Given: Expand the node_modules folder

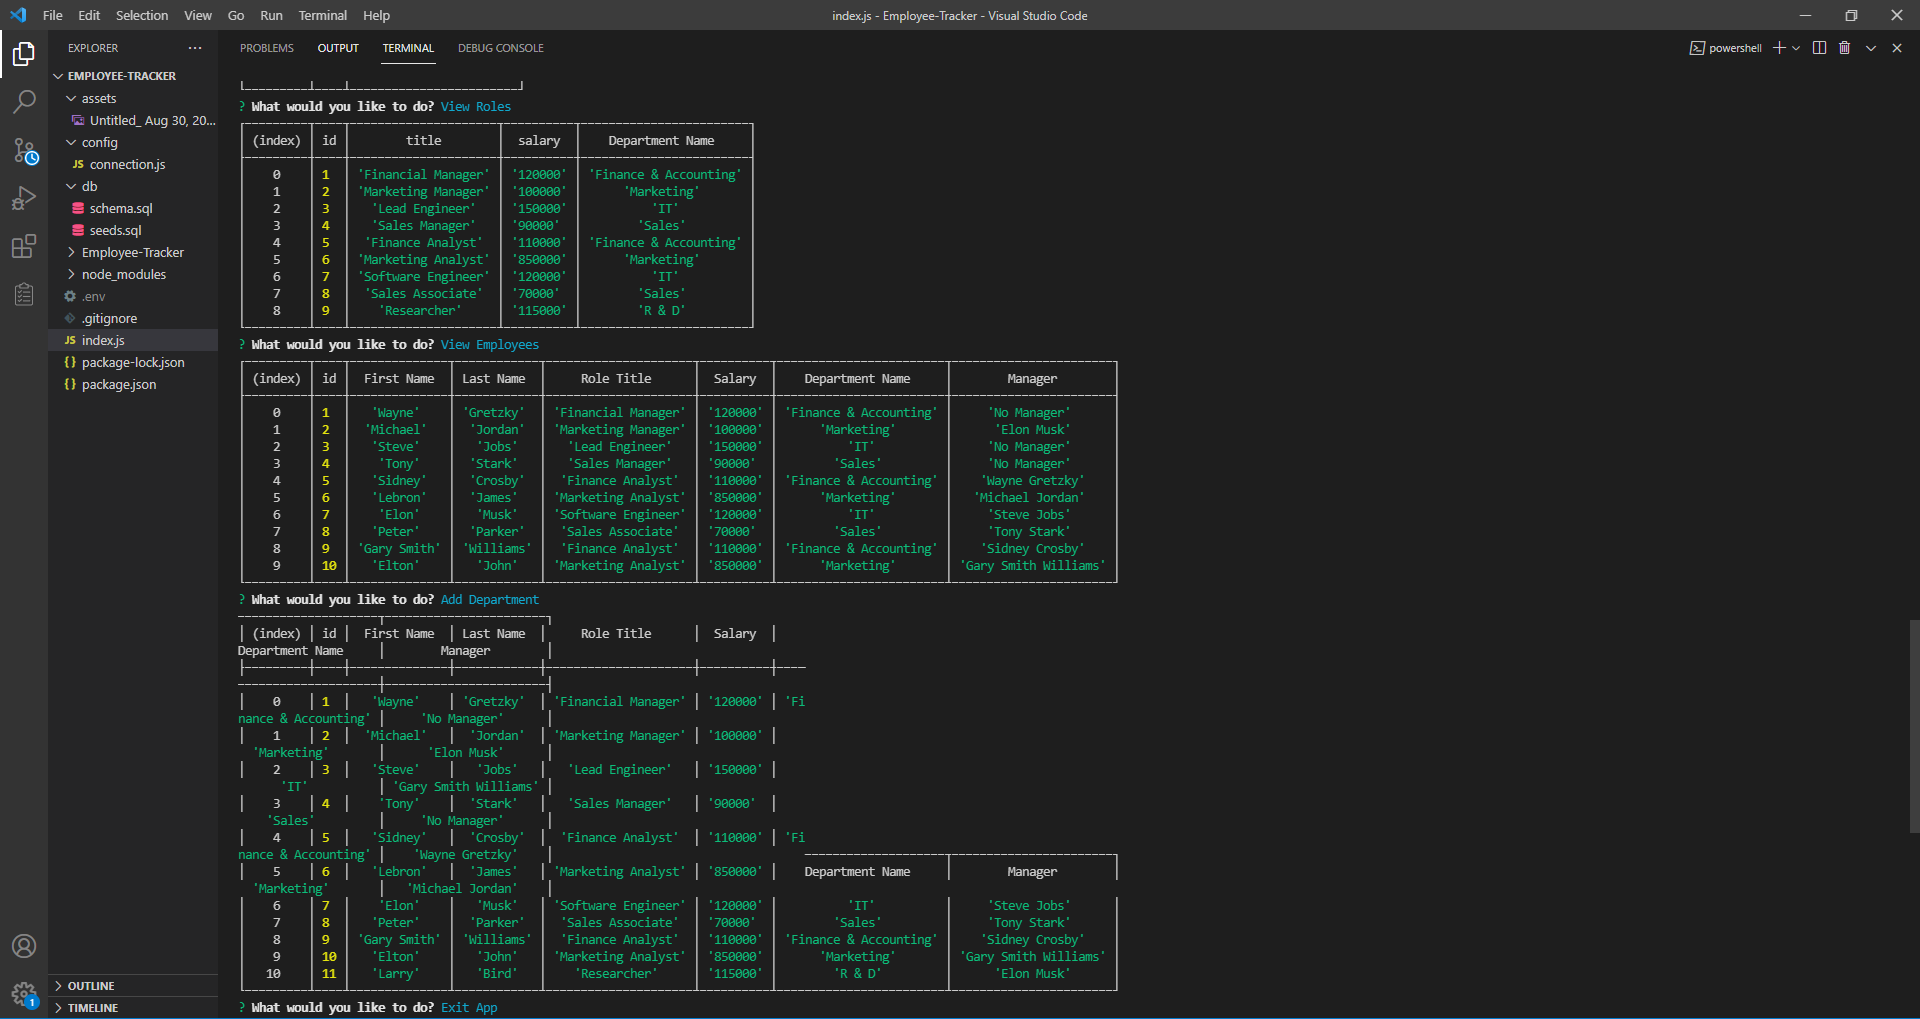Looking at the screenshot, I should coord(123,274).
